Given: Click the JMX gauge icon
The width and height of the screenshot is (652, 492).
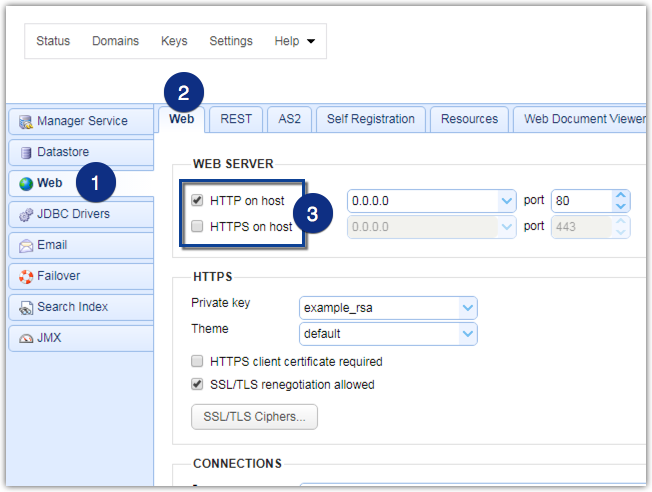Looking at the screenshot, I should point(26,338).
